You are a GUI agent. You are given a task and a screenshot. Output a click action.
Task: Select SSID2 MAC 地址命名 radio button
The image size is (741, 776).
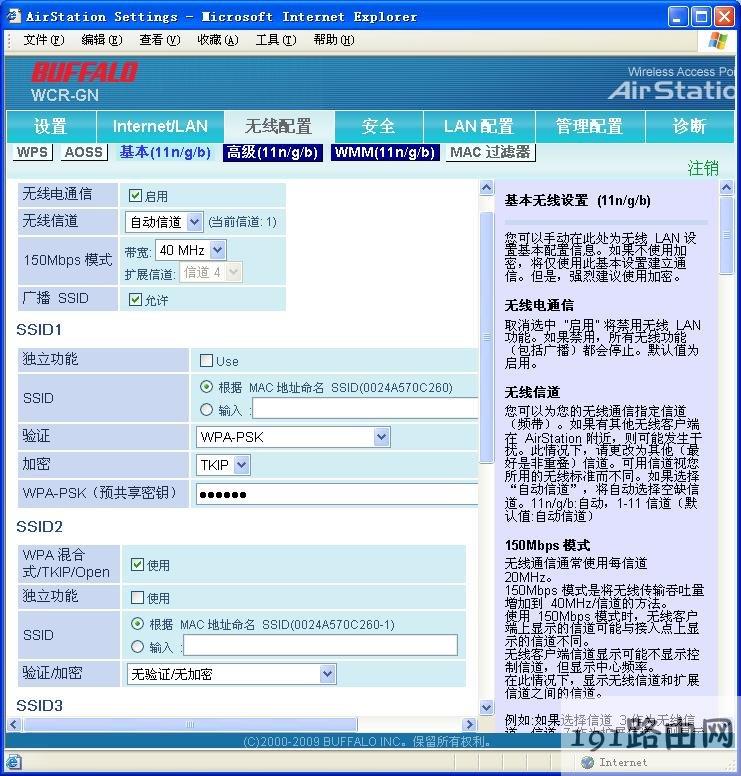pos(137,624)
